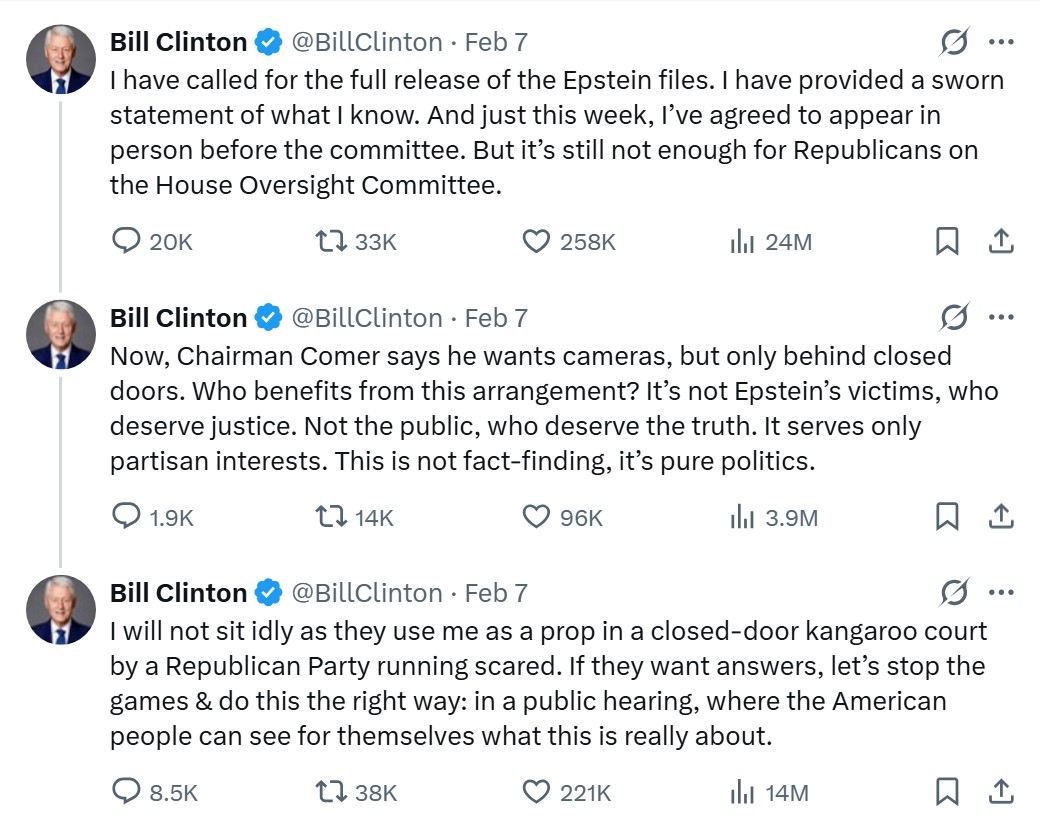The width and height of the screenshot is (1040, 823).
Task: Expand options for kangaroo court tweet
Action: coord(1001,593)
